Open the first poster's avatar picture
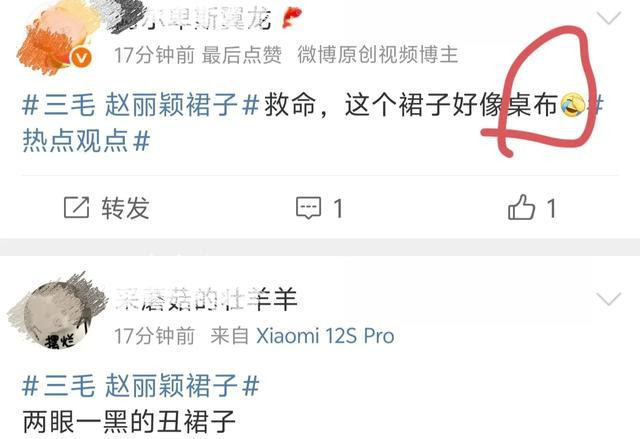The height and width of the screenshot is (439, 640). tap(55, 39)
